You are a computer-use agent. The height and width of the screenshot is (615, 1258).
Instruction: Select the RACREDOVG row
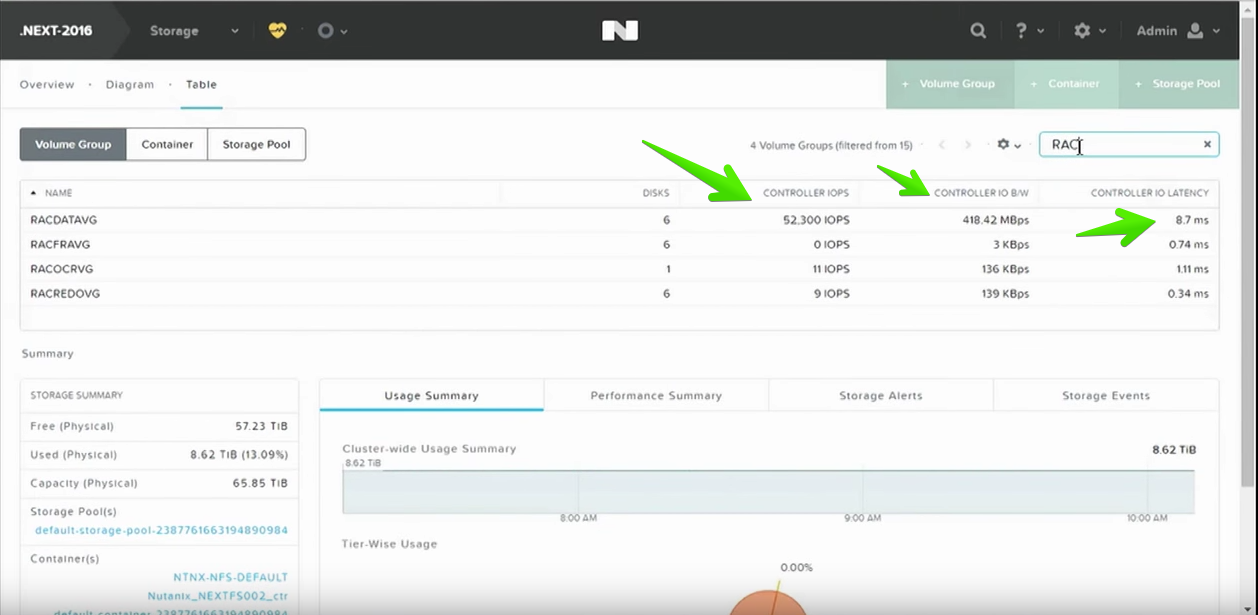[619, 294]
